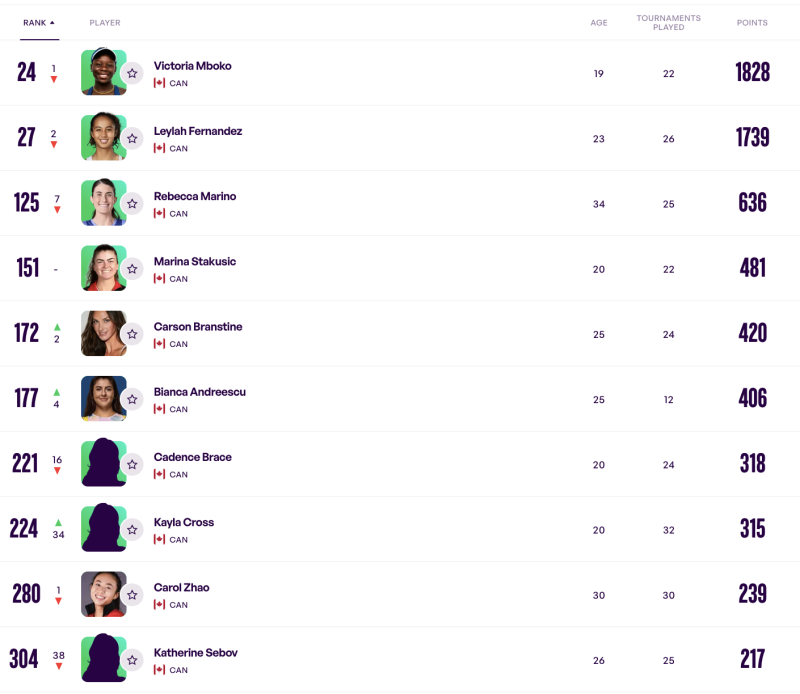Click the star icon beside Bianca Andreescu
The height and width of the screenshot is (694, 800).
[x=132, y=399]
